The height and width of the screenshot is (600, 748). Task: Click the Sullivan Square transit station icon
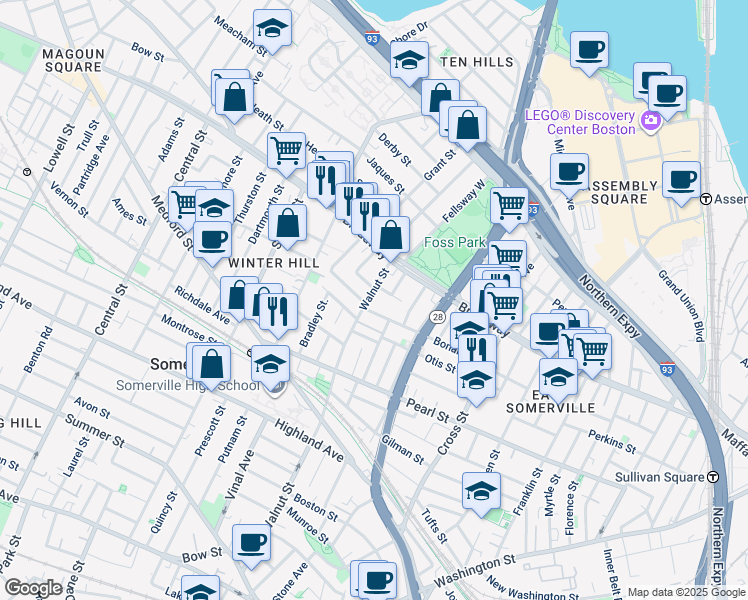713,477
